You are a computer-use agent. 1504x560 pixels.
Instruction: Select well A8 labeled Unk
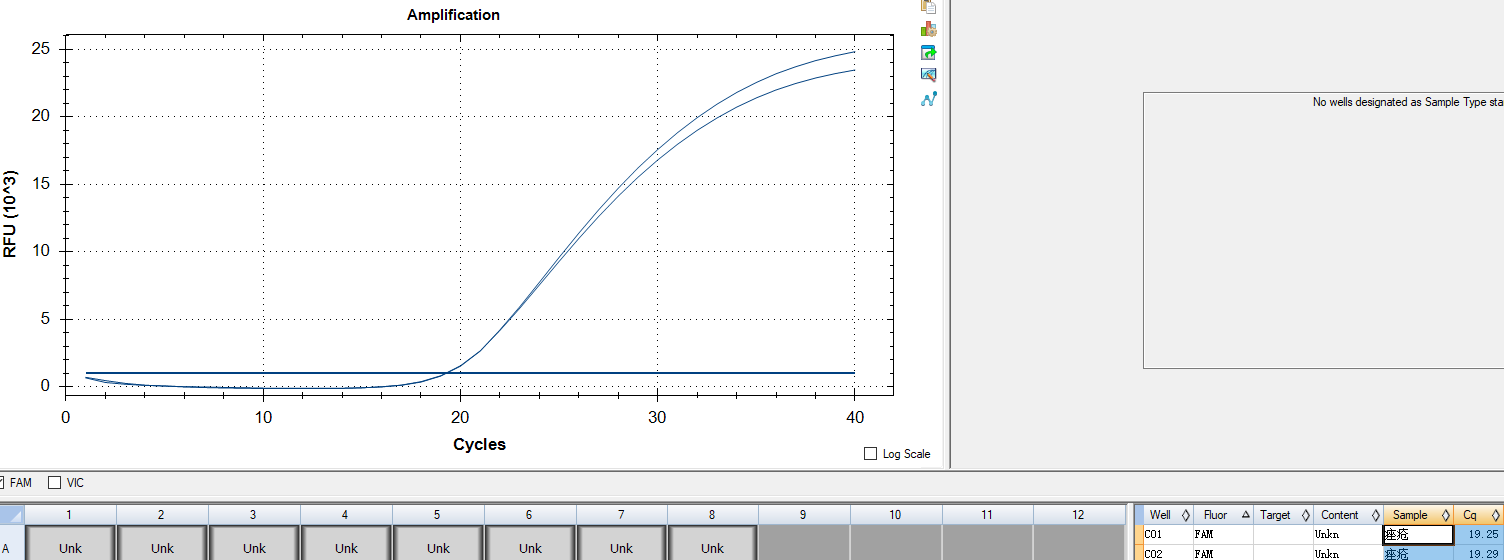712,543
